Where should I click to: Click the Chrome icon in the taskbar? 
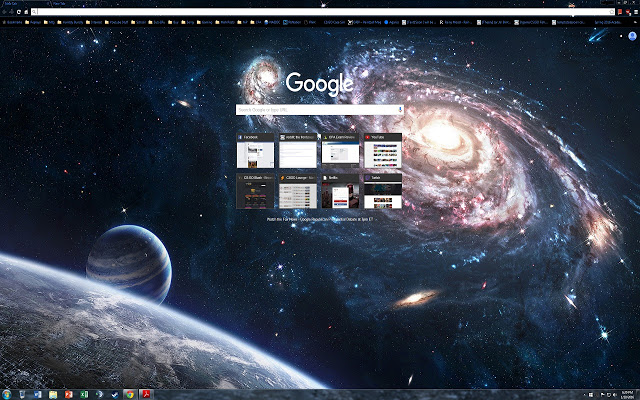click(x=130, y=394)
